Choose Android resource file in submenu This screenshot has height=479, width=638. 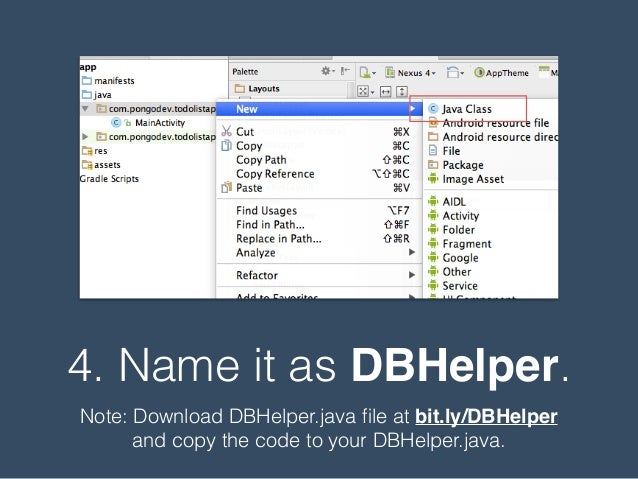496,123
